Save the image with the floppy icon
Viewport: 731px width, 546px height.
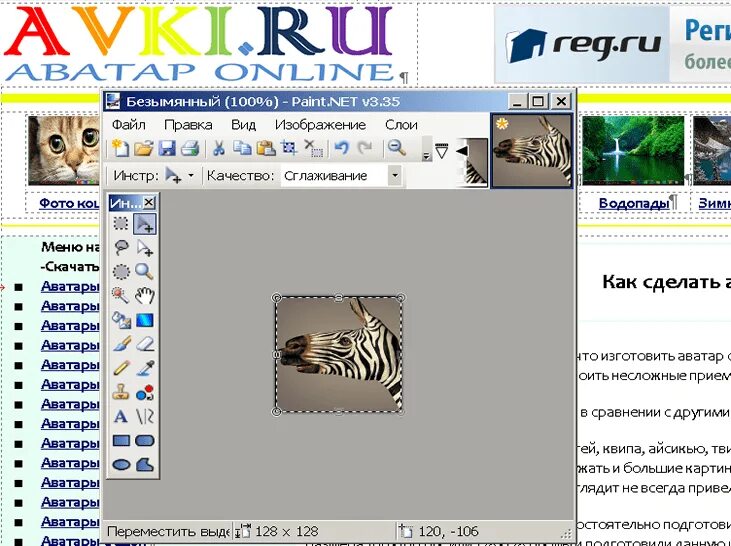[x=166, y=149]
